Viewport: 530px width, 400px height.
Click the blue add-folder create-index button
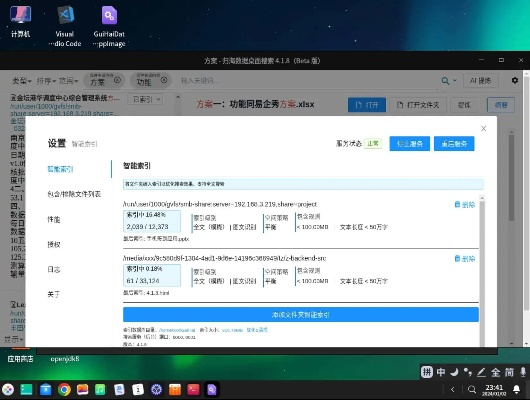pyautogui.click(x=301, y=315)
